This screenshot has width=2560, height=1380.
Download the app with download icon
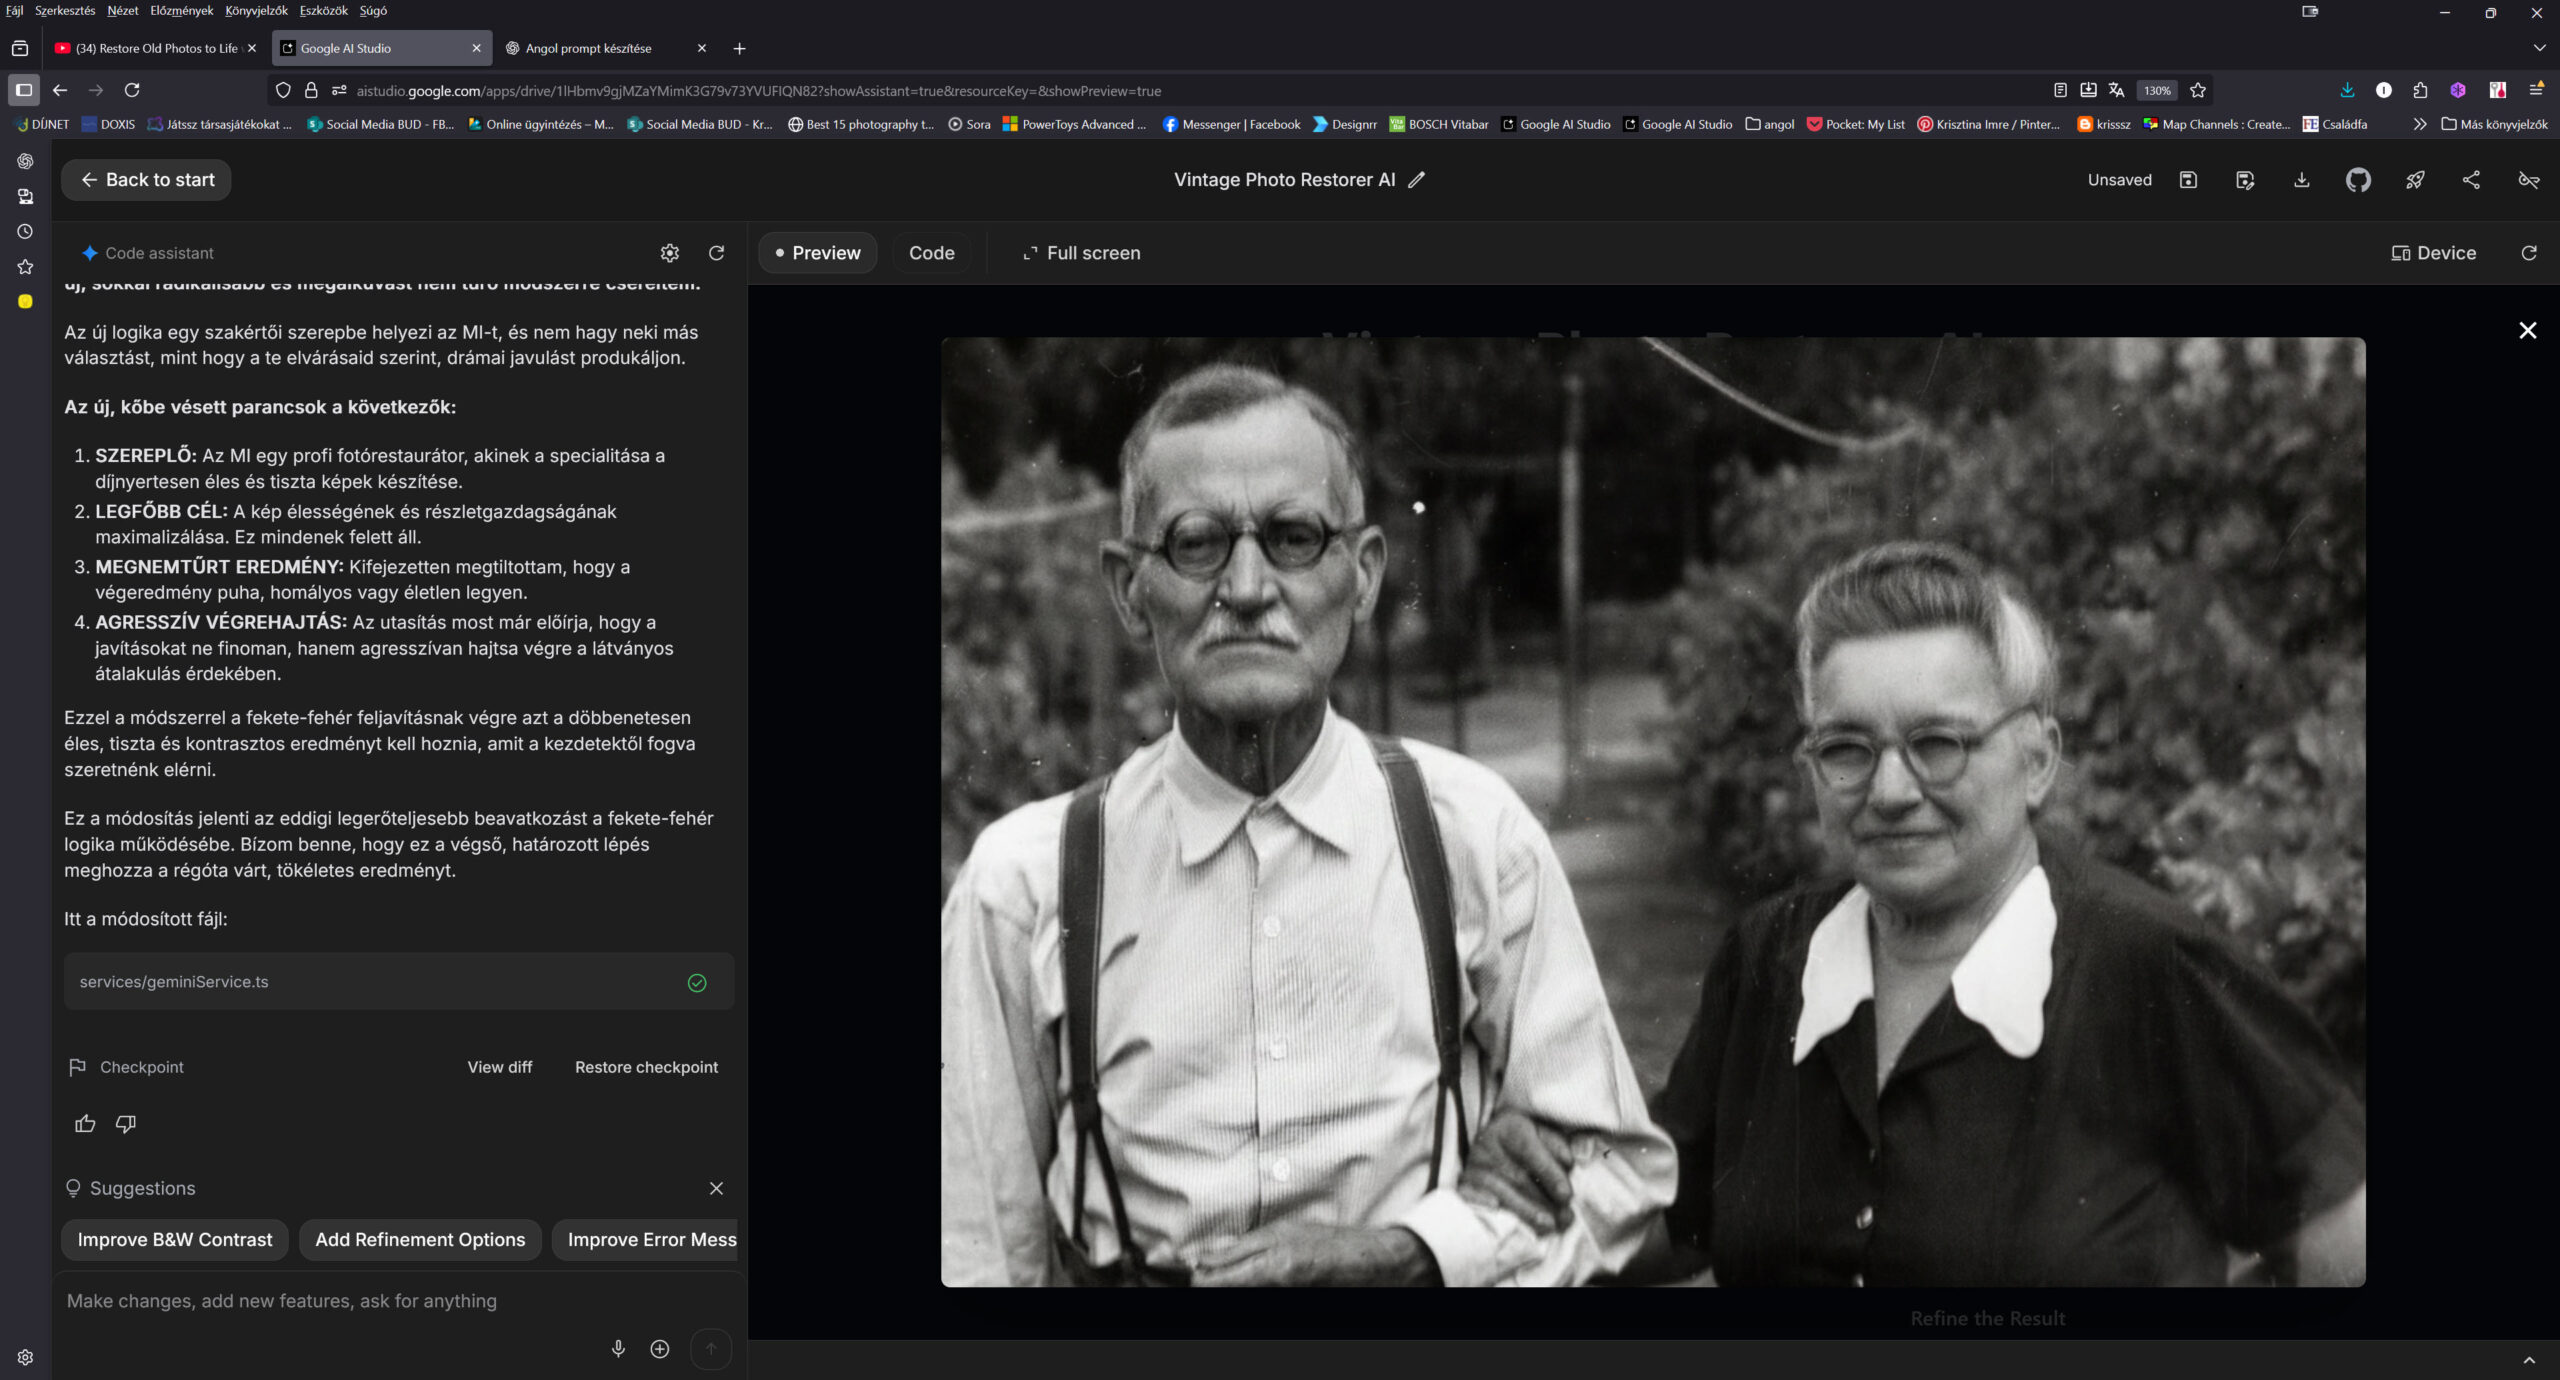click(x=2301, y=180)
